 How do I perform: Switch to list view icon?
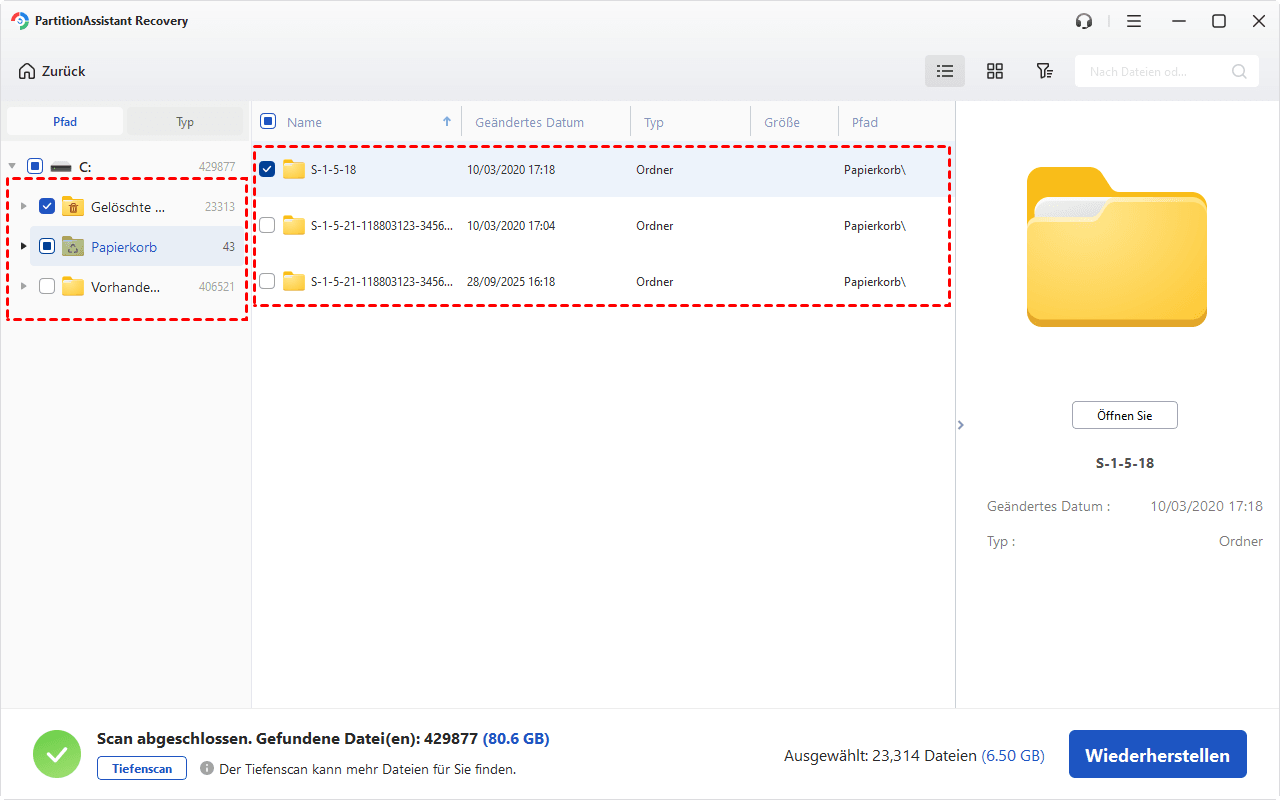pyautogui.click(x=944, y=71)
